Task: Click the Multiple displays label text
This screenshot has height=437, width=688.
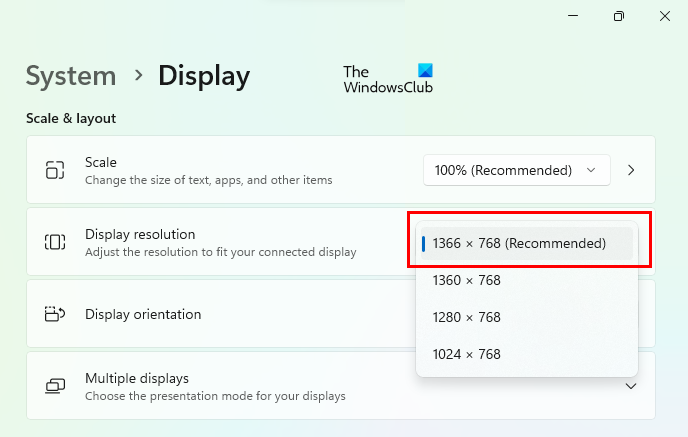Action: [x=137, y=378]
